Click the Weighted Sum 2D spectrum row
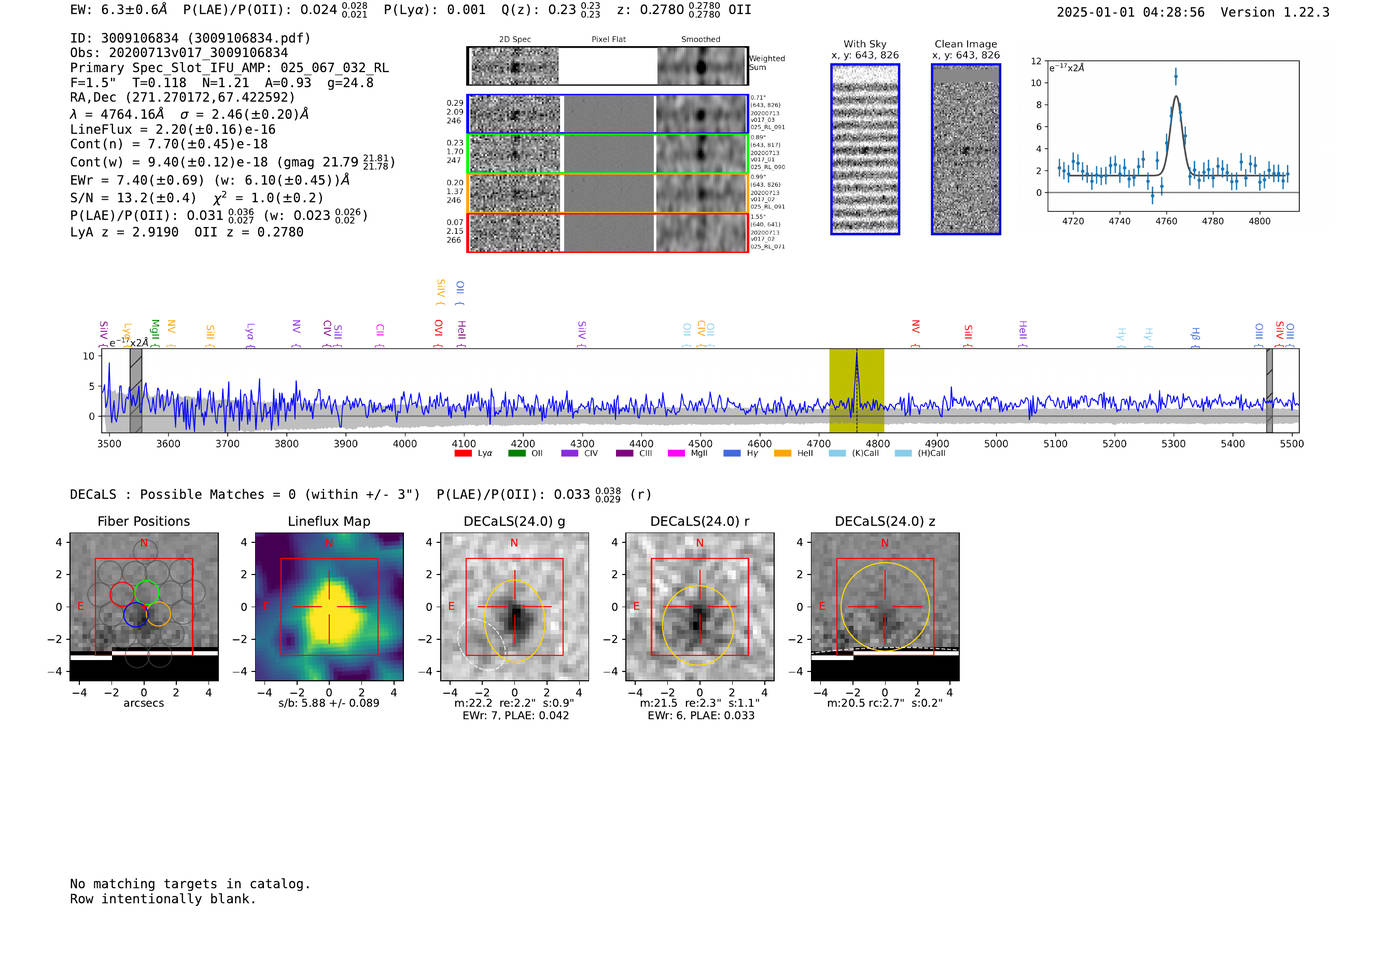This screenshot has height=953, width=1400. (608, 66)
